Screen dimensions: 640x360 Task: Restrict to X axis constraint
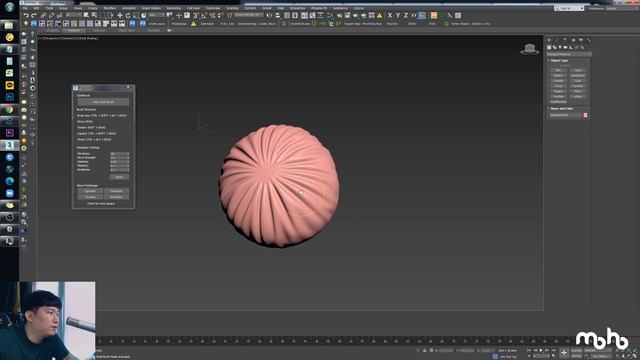[x=390, y=16]
